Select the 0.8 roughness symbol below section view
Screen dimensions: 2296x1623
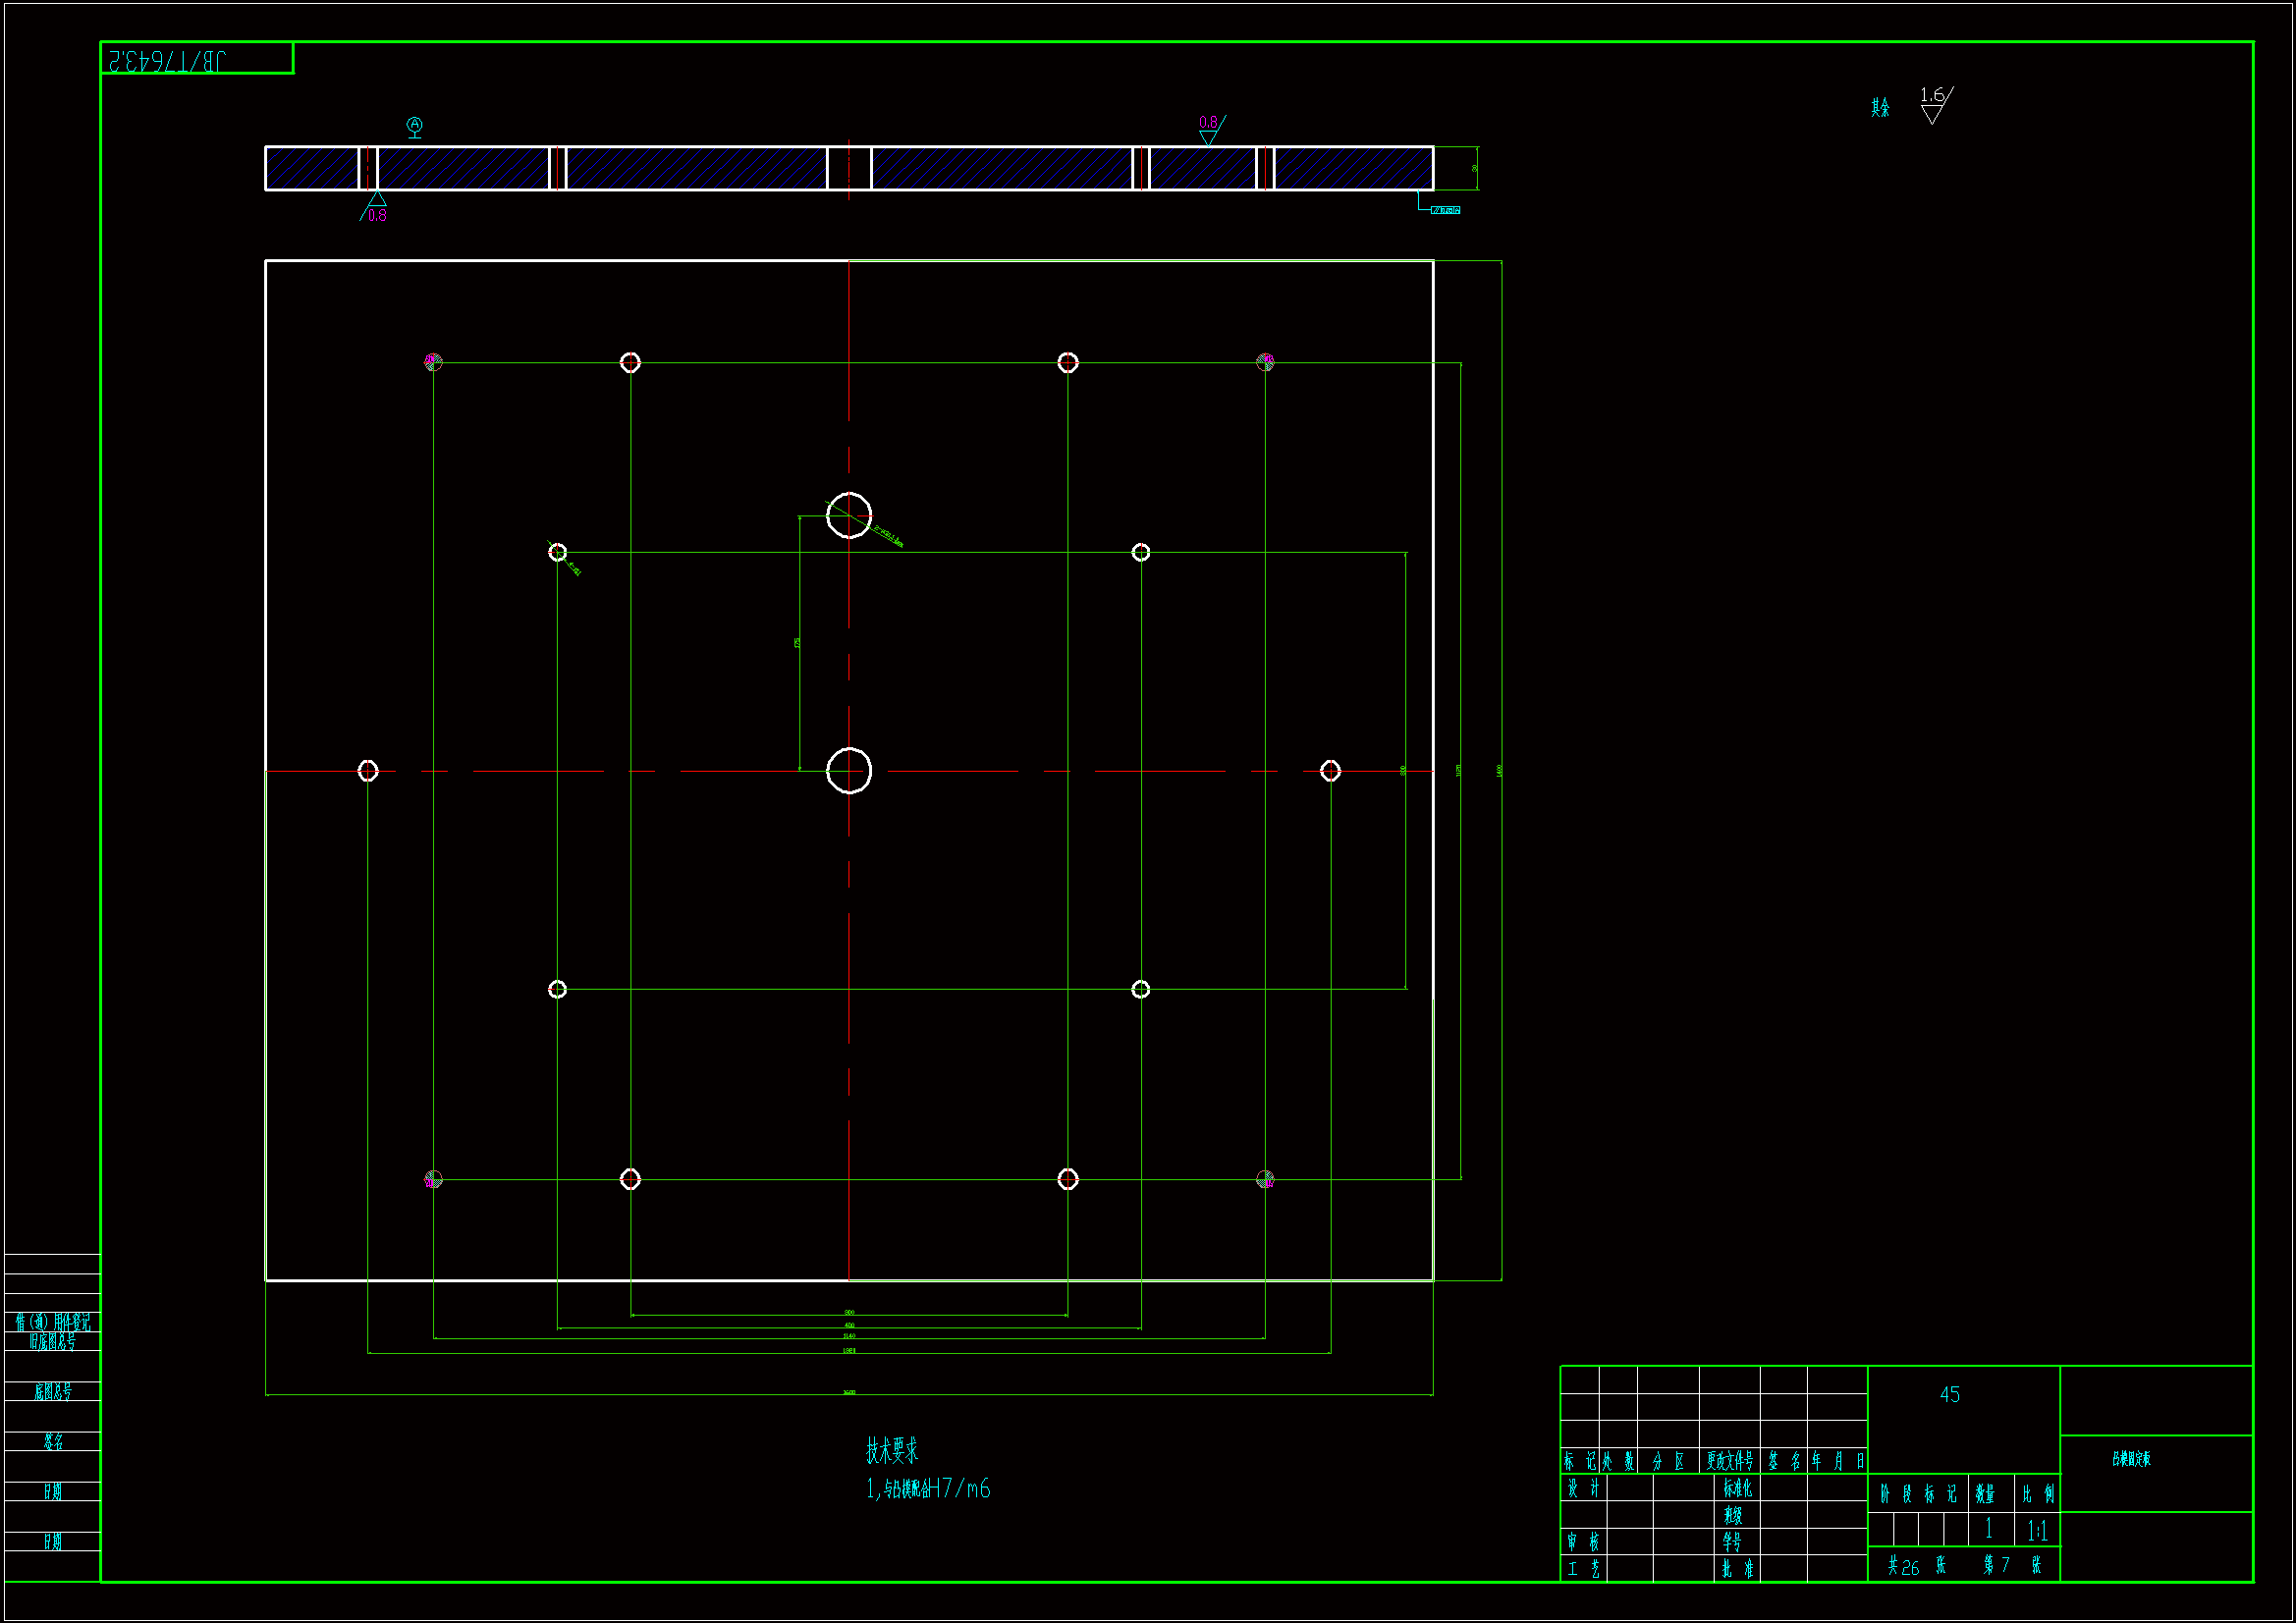375,208
